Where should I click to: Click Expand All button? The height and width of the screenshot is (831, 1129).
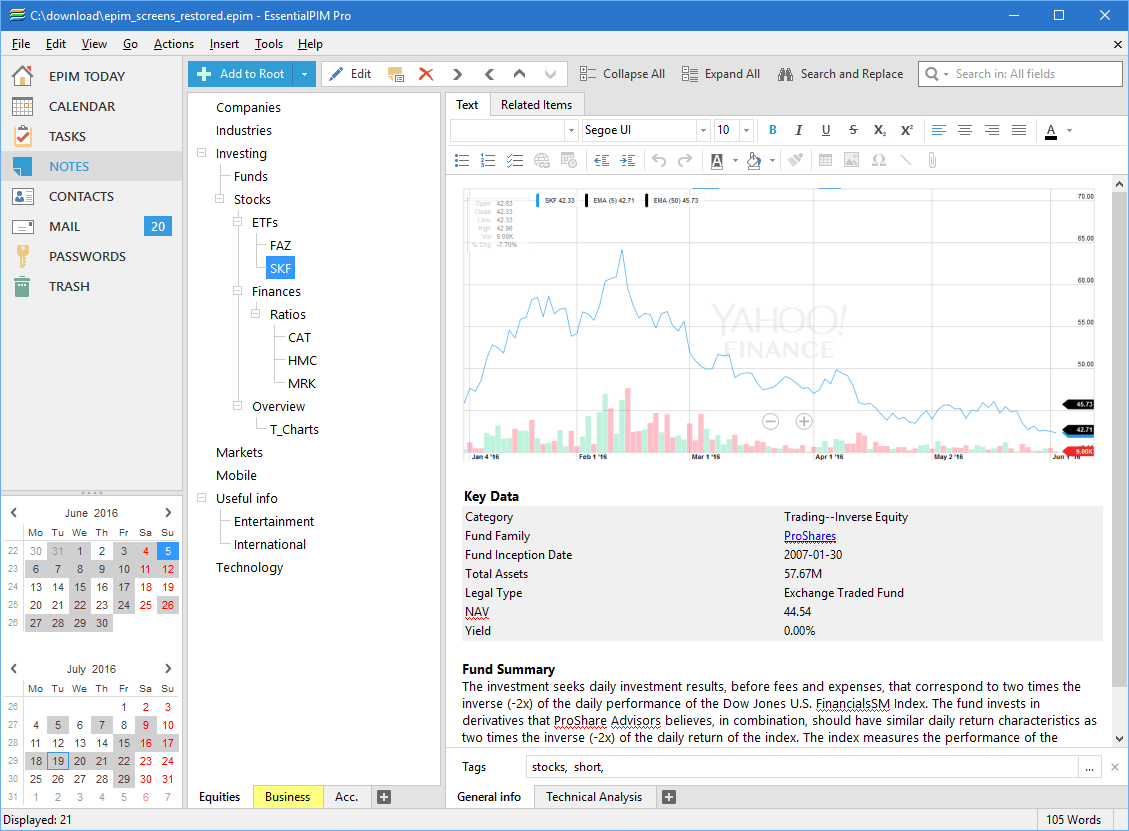(721, 74)
